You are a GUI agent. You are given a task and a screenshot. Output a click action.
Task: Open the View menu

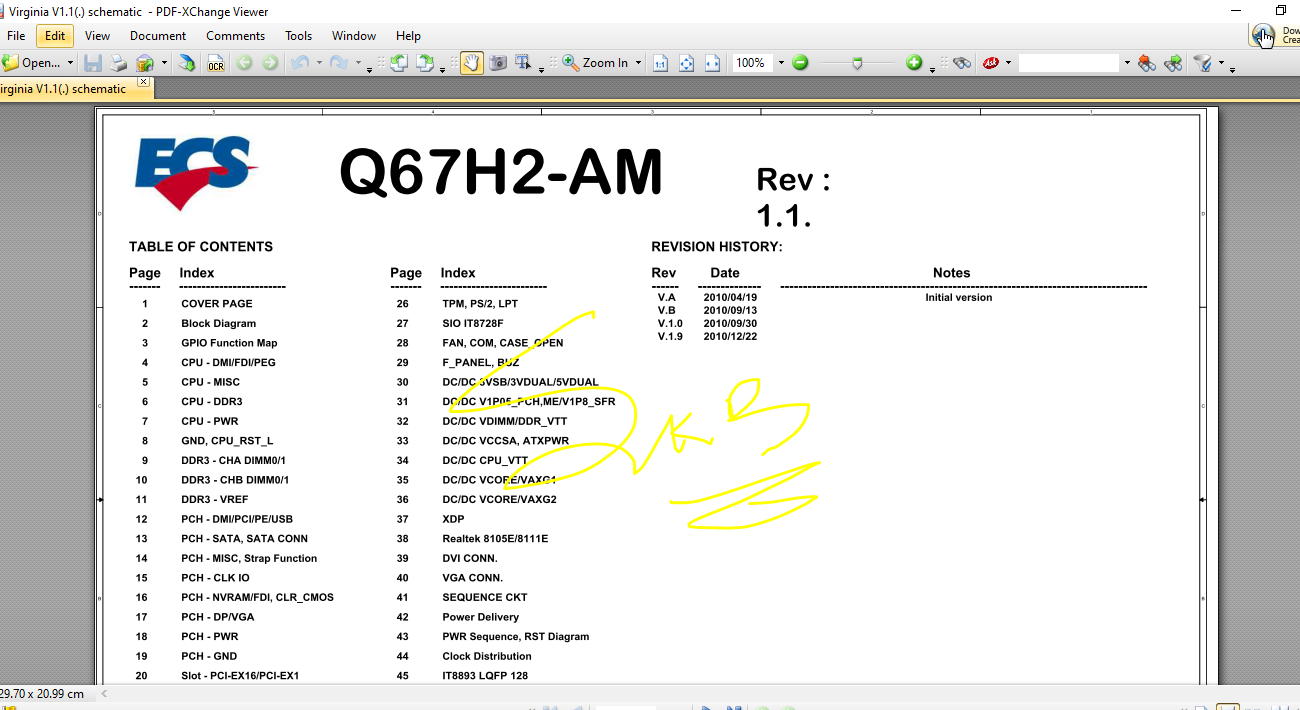(x=98, y=36)
